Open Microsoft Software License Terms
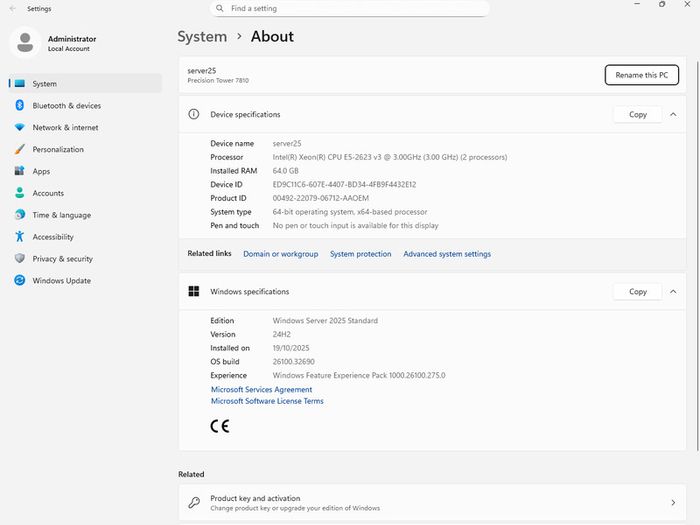The width and height of the screenshot is (700, 525). [x=267, y=401]
